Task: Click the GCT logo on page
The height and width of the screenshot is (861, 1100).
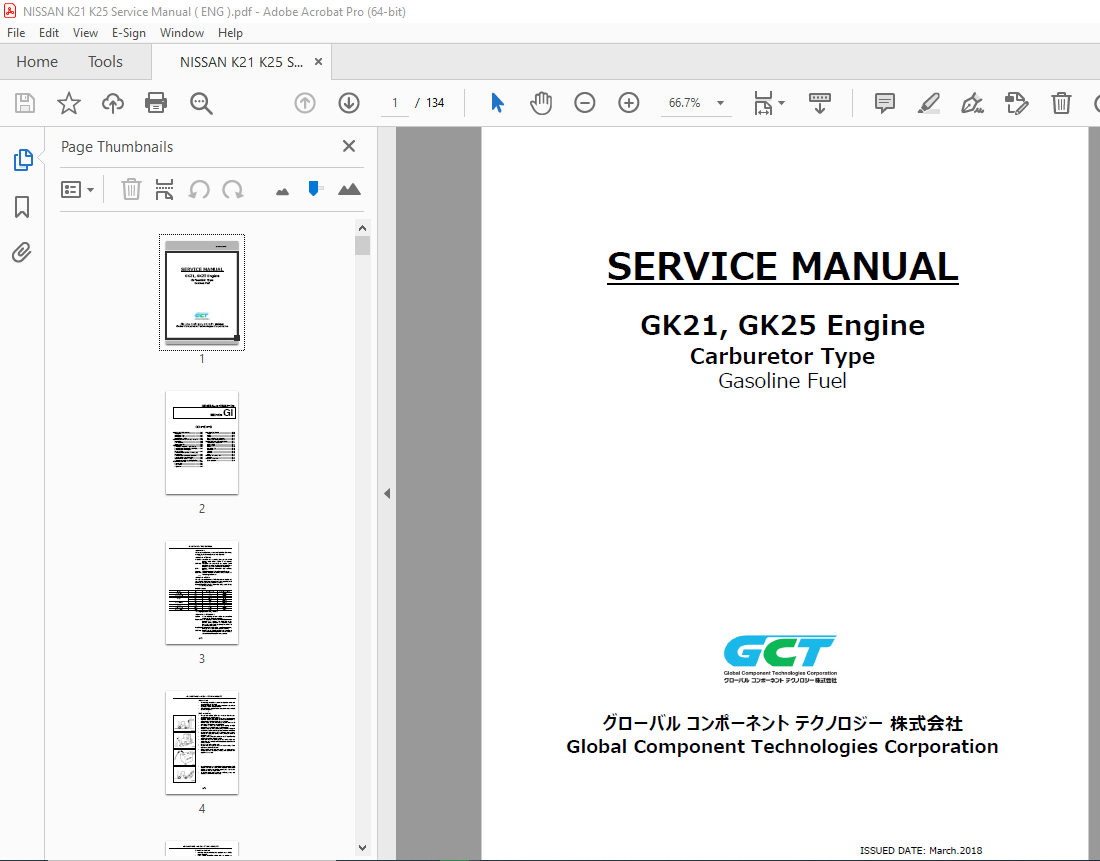Action: (x=780, y=658)
